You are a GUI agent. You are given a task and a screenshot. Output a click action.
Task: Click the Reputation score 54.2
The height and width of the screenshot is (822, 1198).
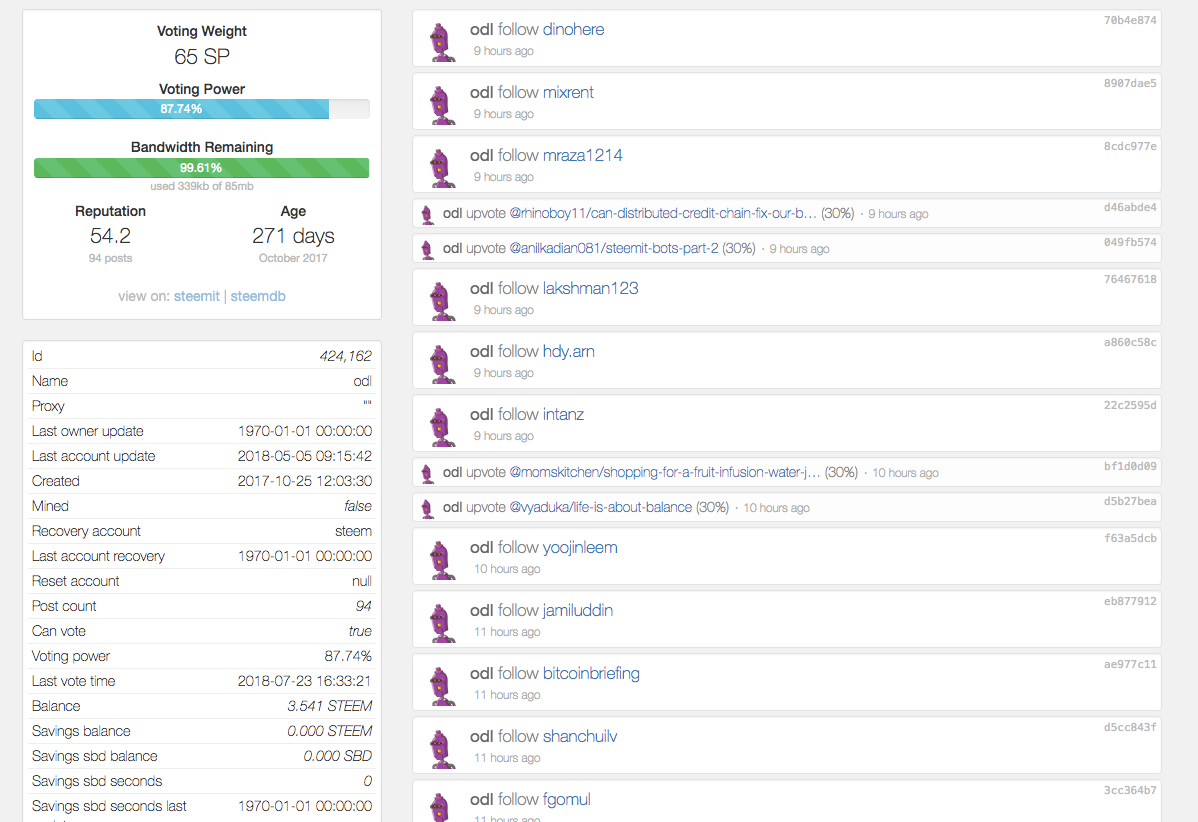pos(110,236)
